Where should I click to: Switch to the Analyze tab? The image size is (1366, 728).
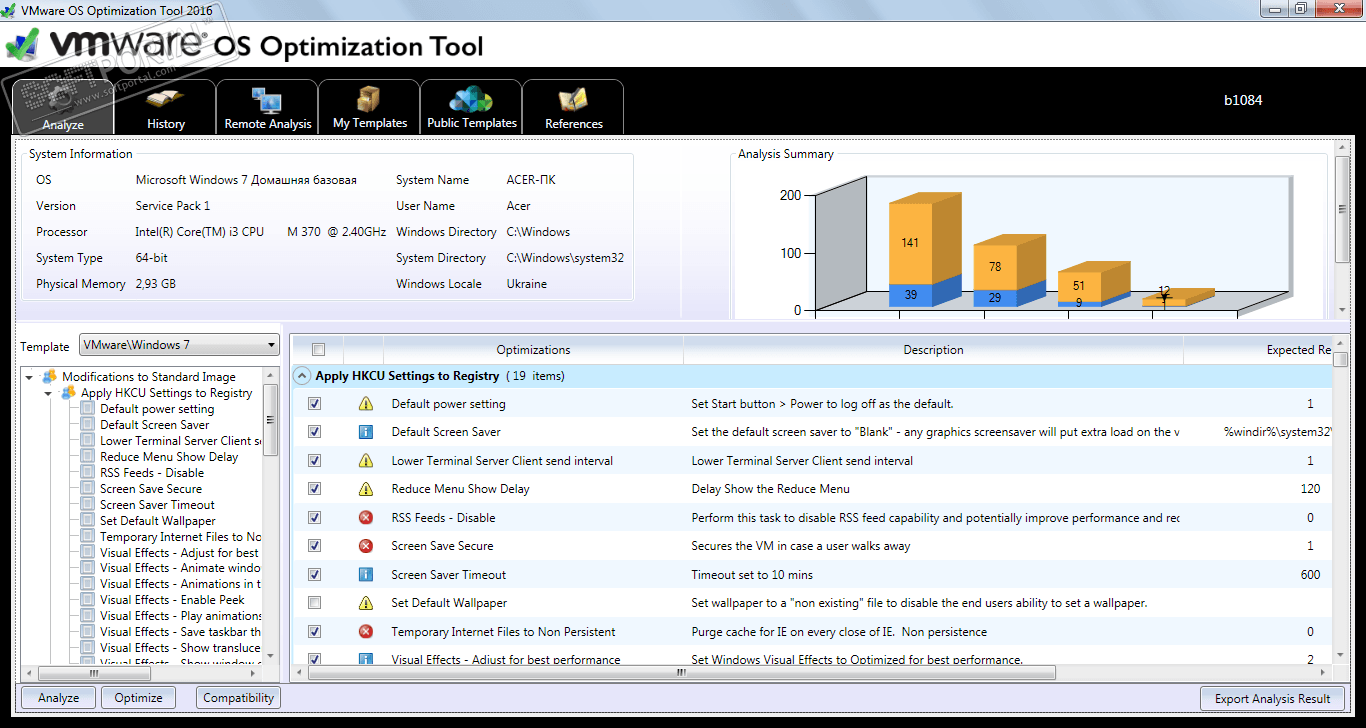[63, 107]
